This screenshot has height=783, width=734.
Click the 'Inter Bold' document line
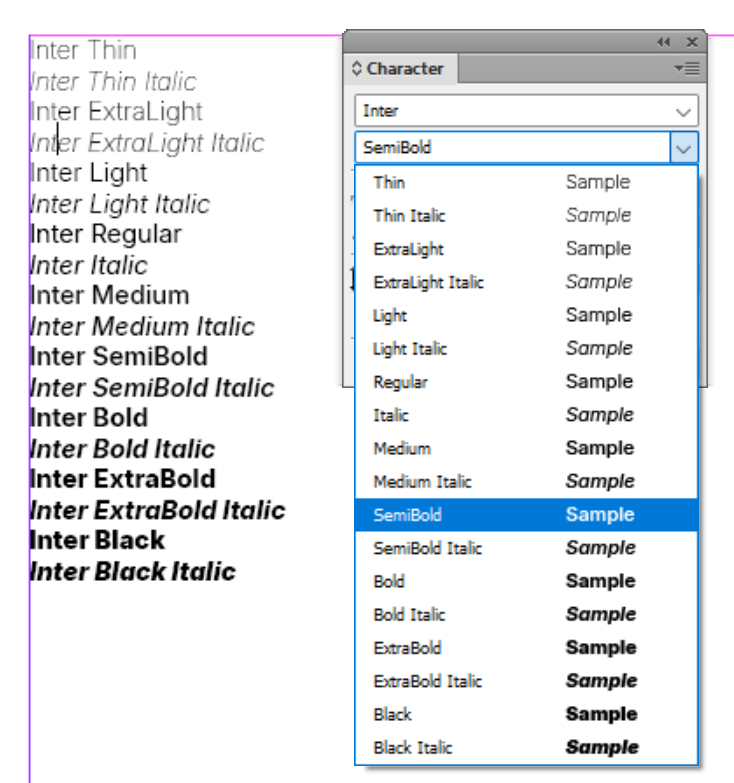click(x=89, y=418)
